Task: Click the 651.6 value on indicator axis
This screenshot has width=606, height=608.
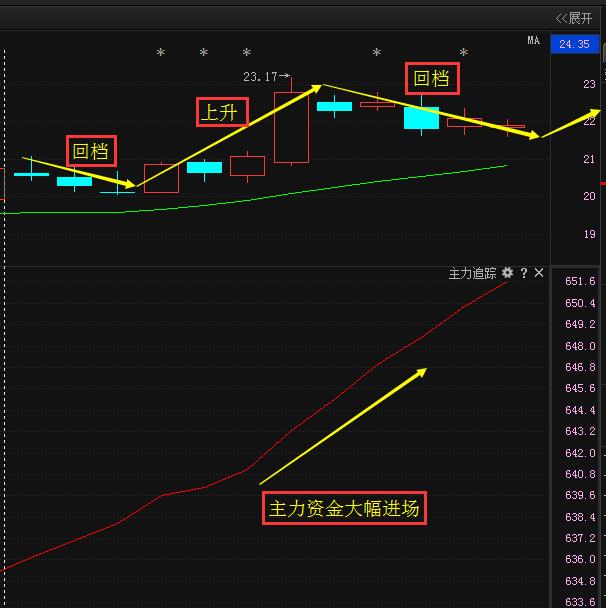Action: click(x=579, y=282)
